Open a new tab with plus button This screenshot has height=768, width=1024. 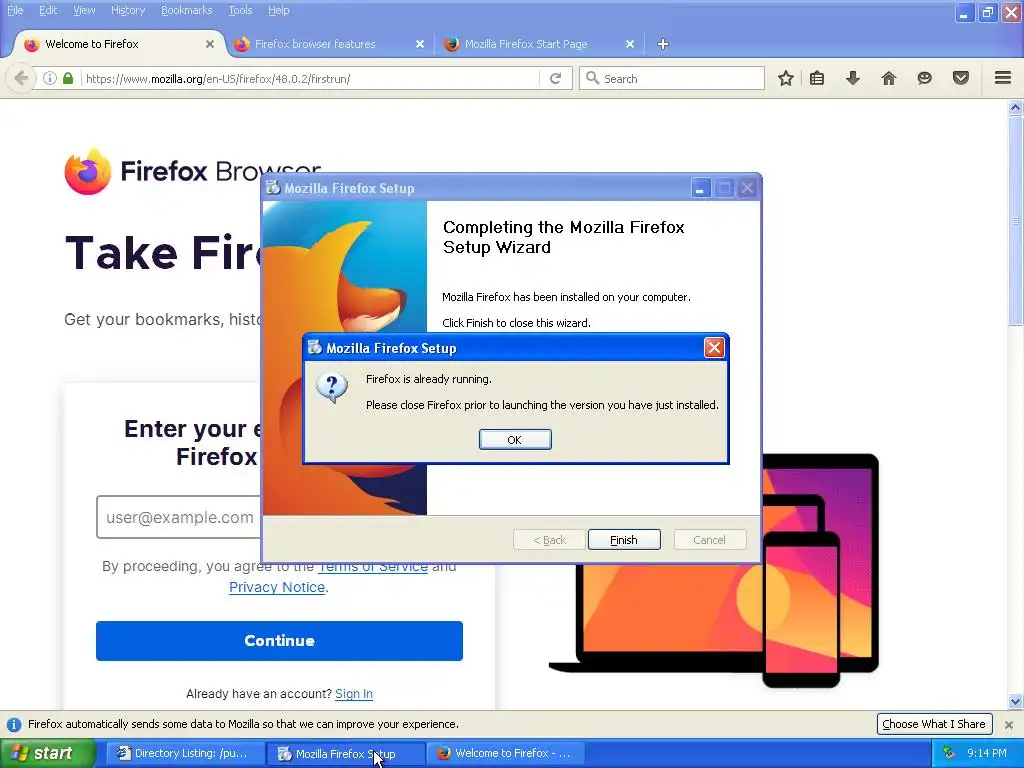pos(663,44)
